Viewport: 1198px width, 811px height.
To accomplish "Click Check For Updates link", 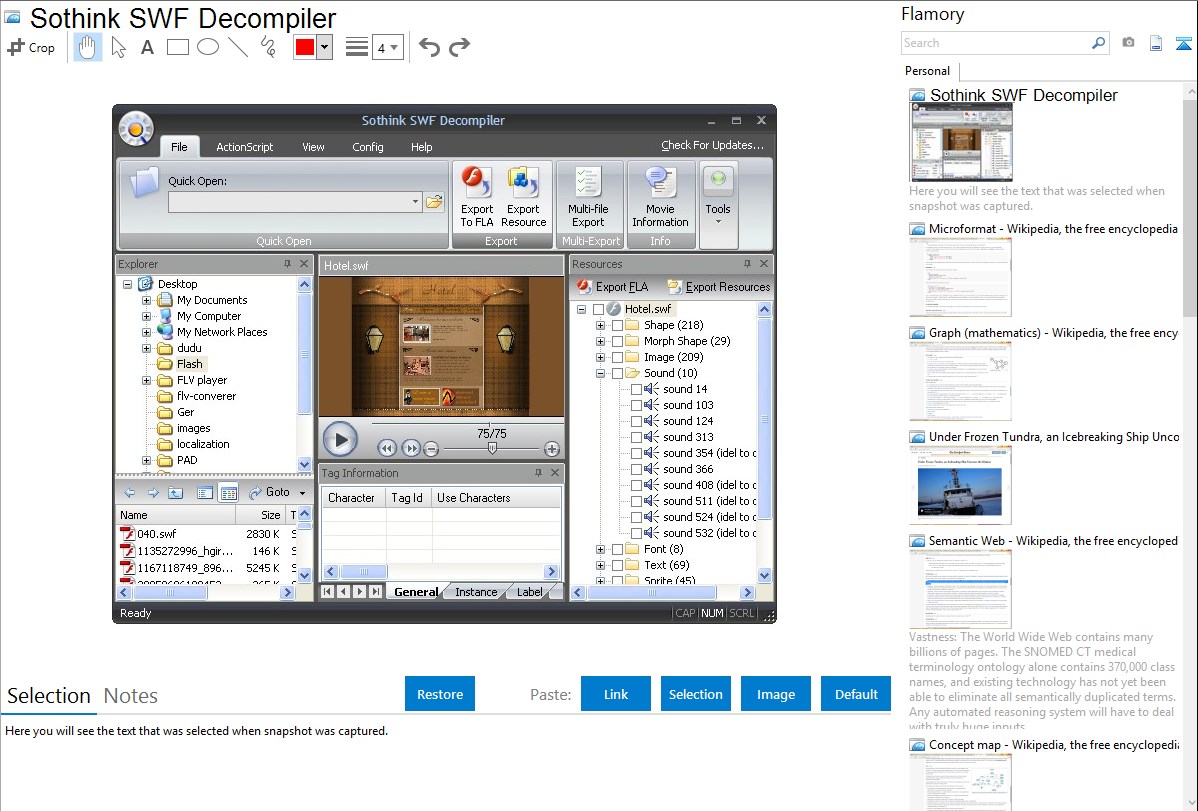I will click(712, 145).
